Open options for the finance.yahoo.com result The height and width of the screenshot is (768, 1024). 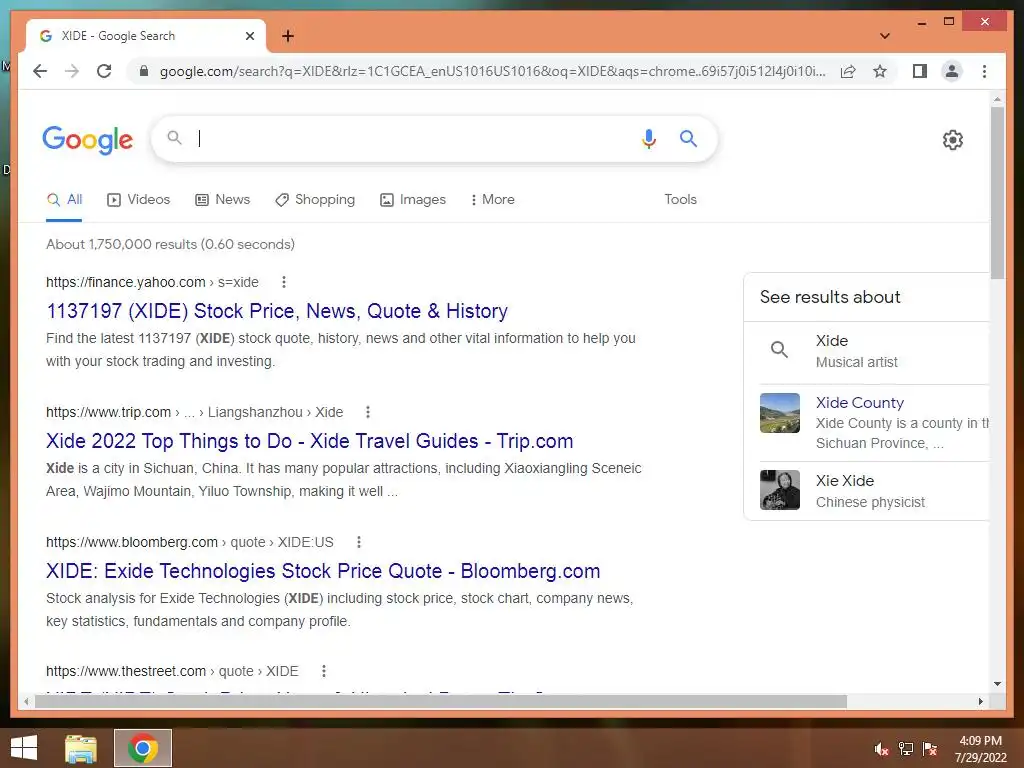[283, 282]
